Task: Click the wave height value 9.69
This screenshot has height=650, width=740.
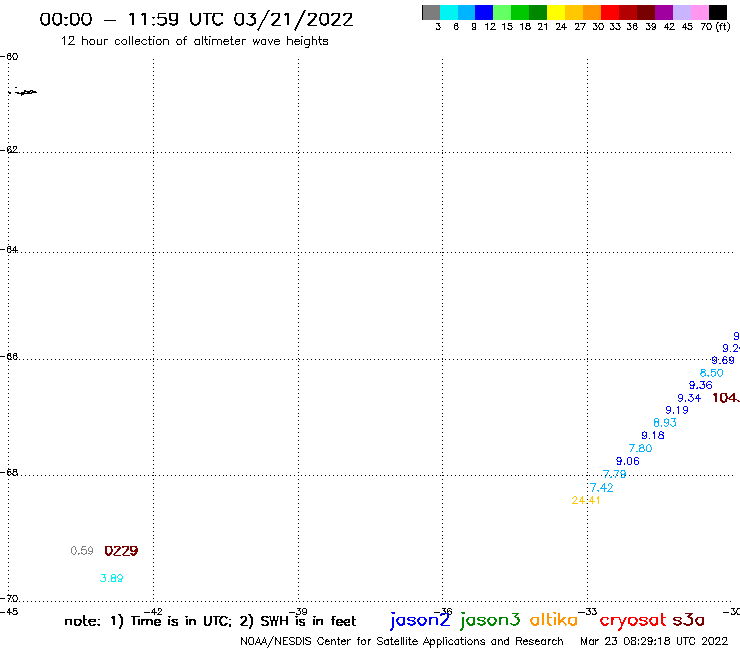Action: coord(723,361)
